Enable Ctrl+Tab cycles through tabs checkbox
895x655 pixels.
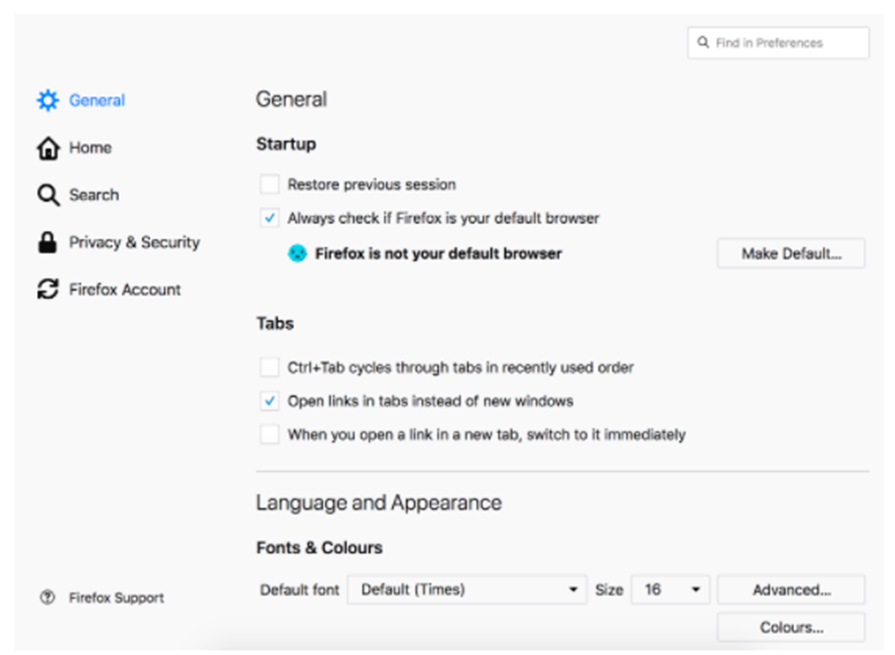pos(269,368)
